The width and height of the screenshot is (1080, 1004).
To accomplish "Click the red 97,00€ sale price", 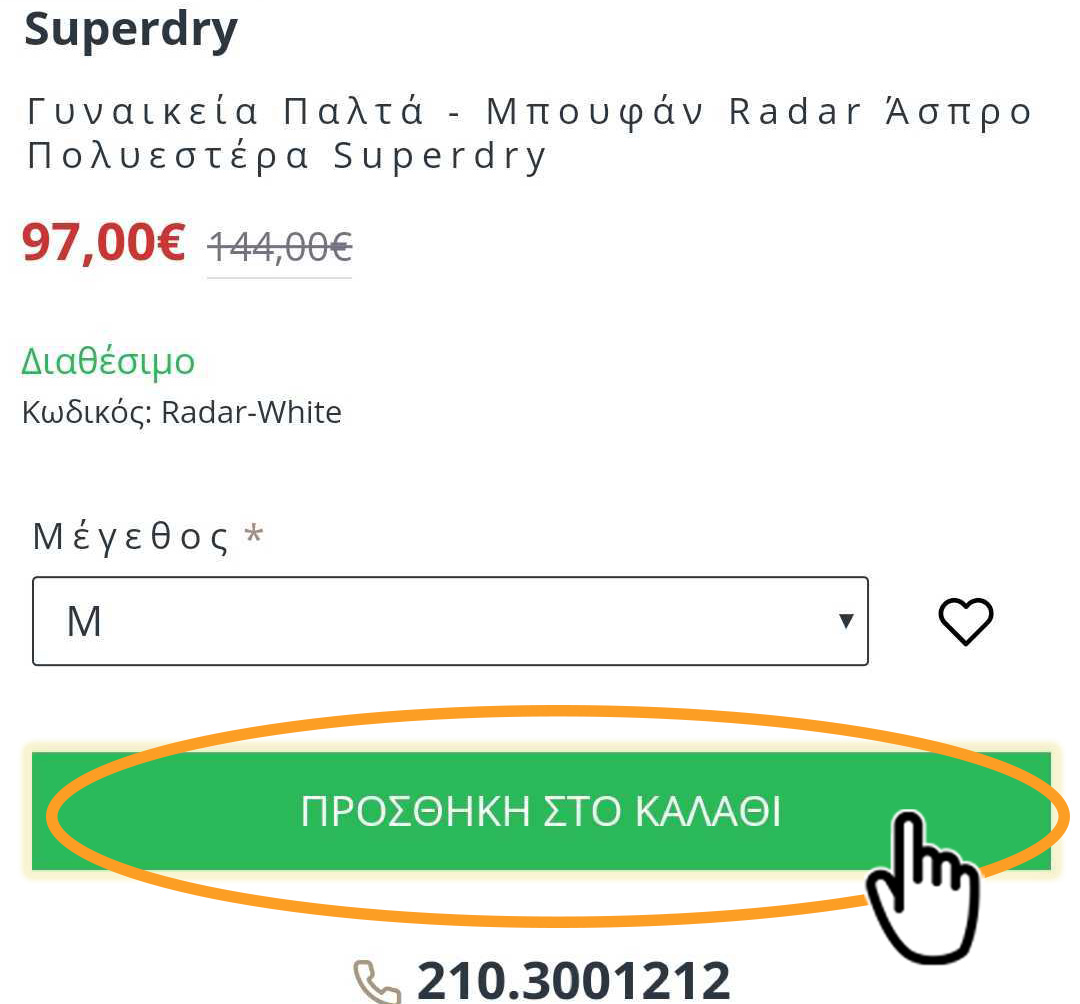I will coord(103,242).
